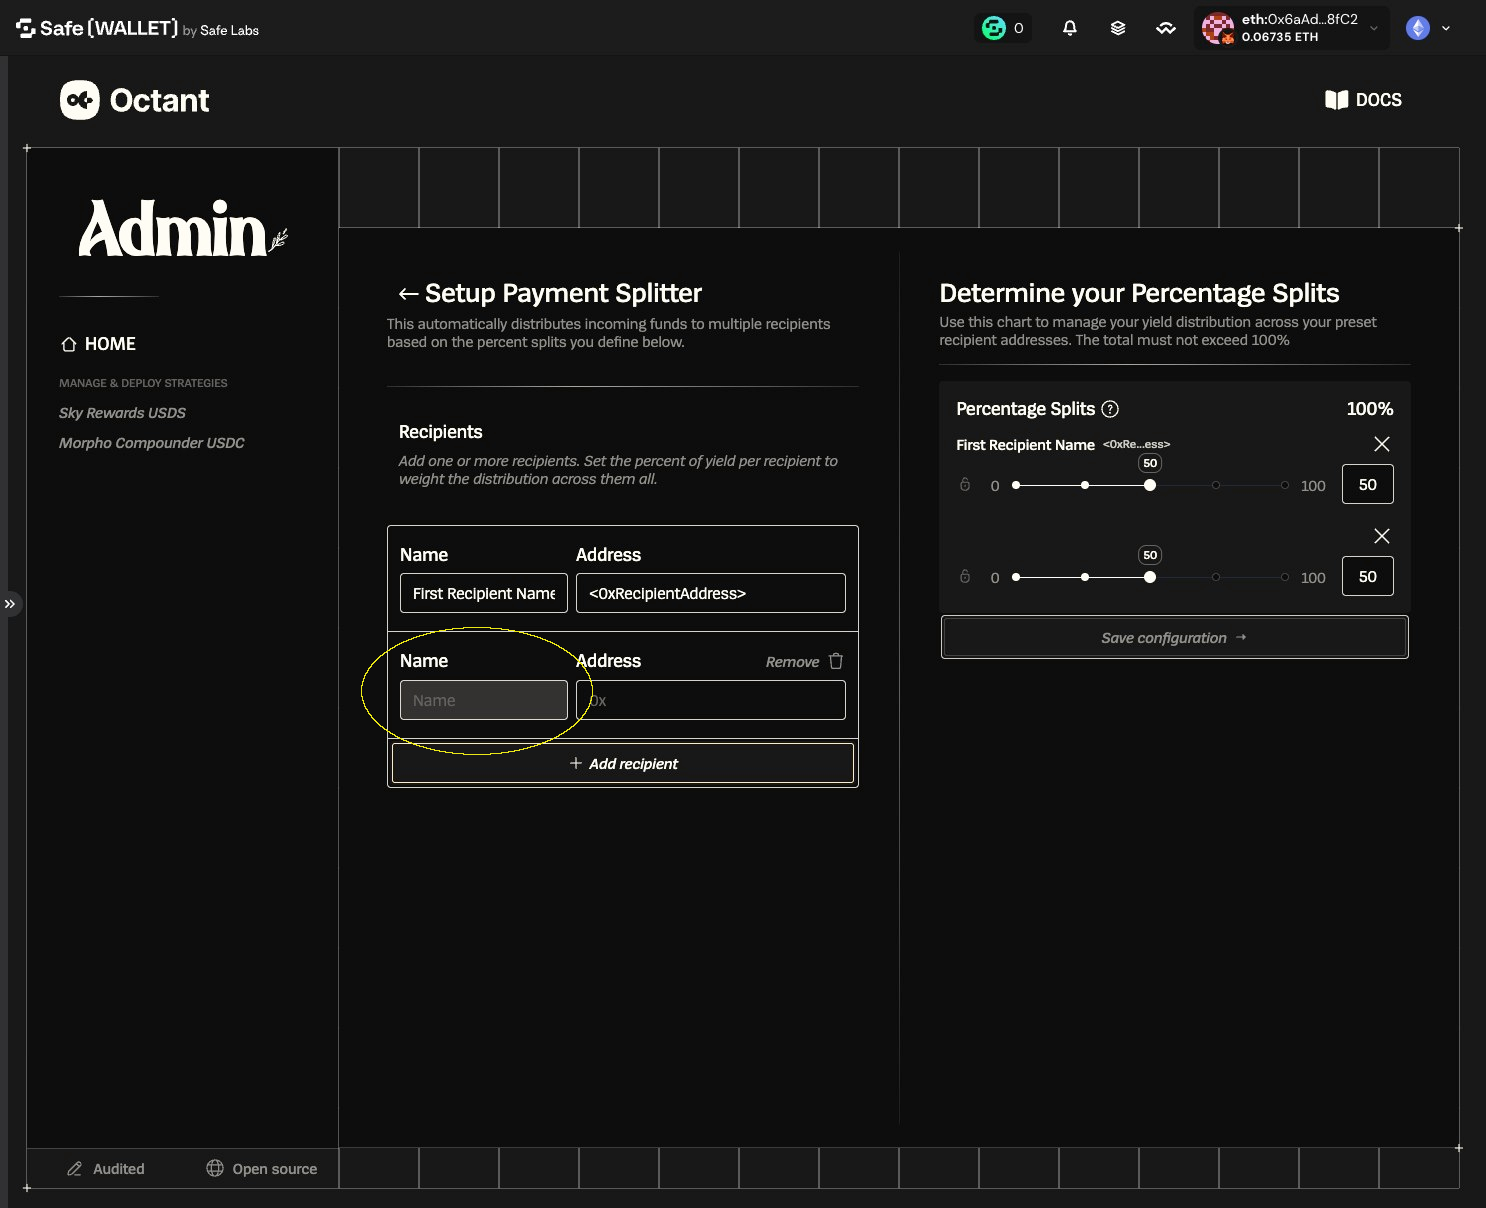Image resolution: width=1486 pixels, height=1208 pixels.
Task: Remove the second recipient split with X
Action: [x=1382, y=536]
